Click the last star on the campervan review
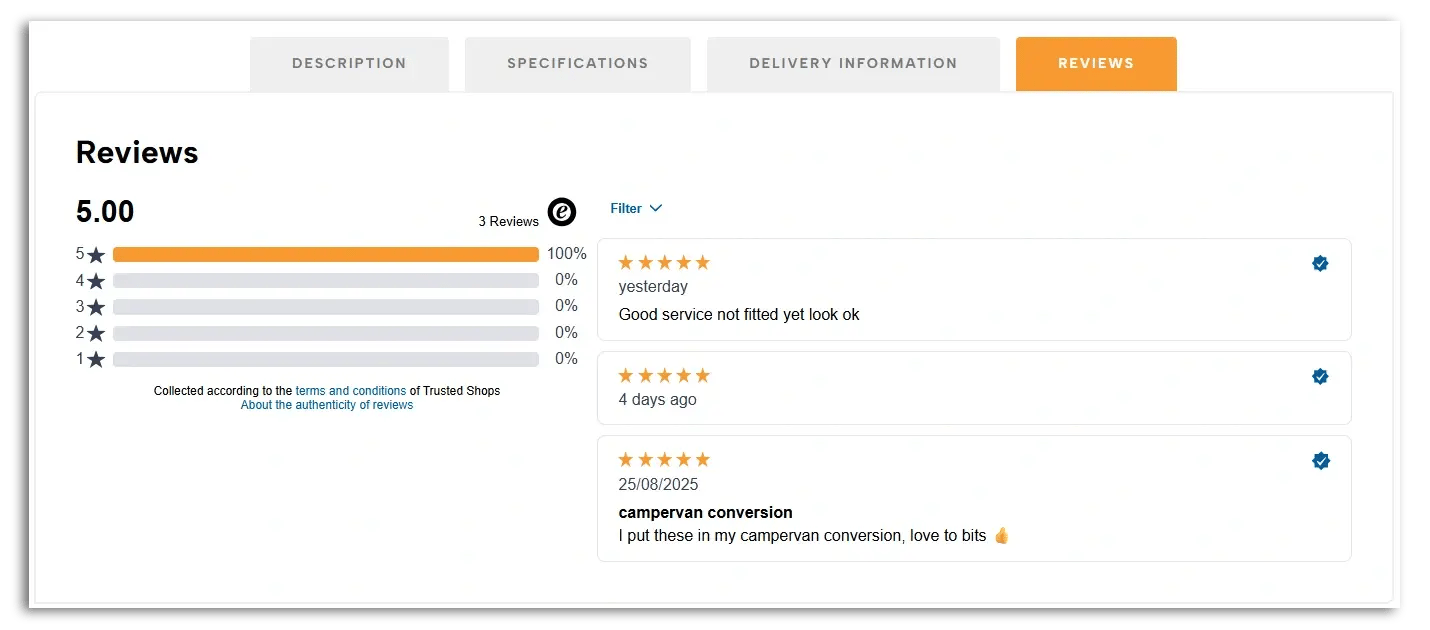 pyautogui.click(x=703, y=458)
